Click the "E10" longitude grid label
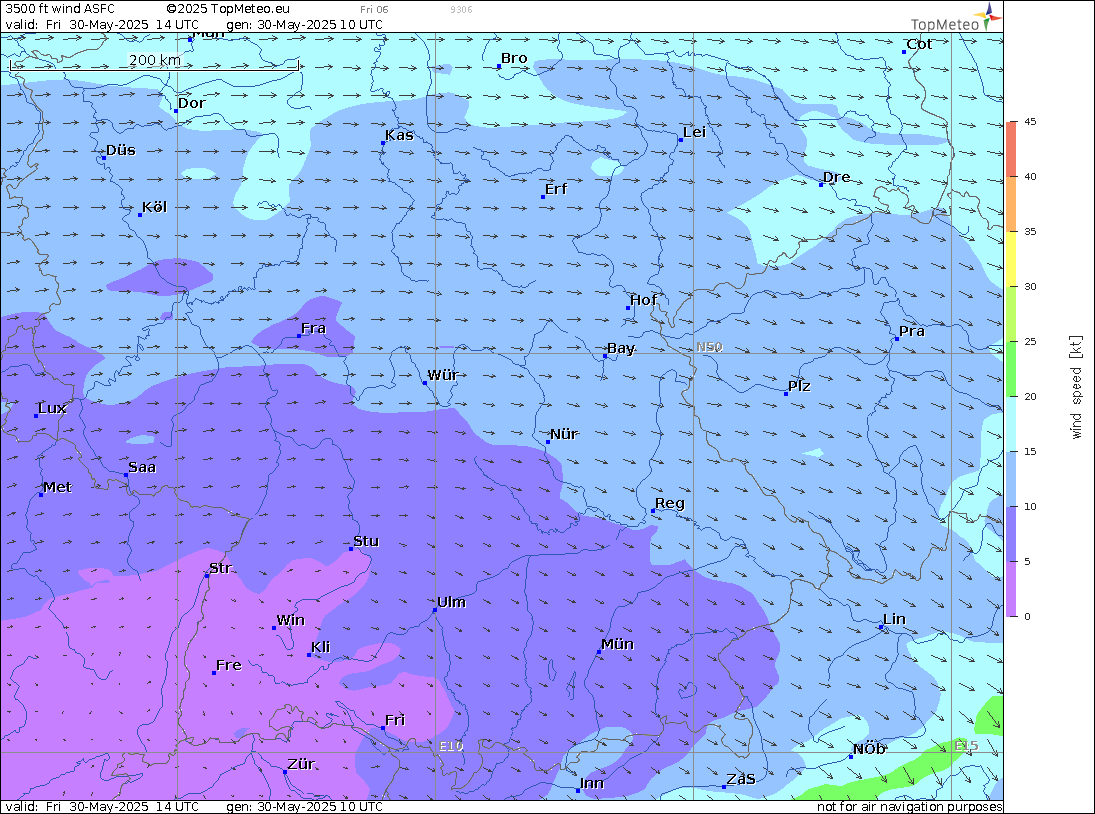Image resolution: width=1095 pixels, height=814 pixels. tap(451, 746)
